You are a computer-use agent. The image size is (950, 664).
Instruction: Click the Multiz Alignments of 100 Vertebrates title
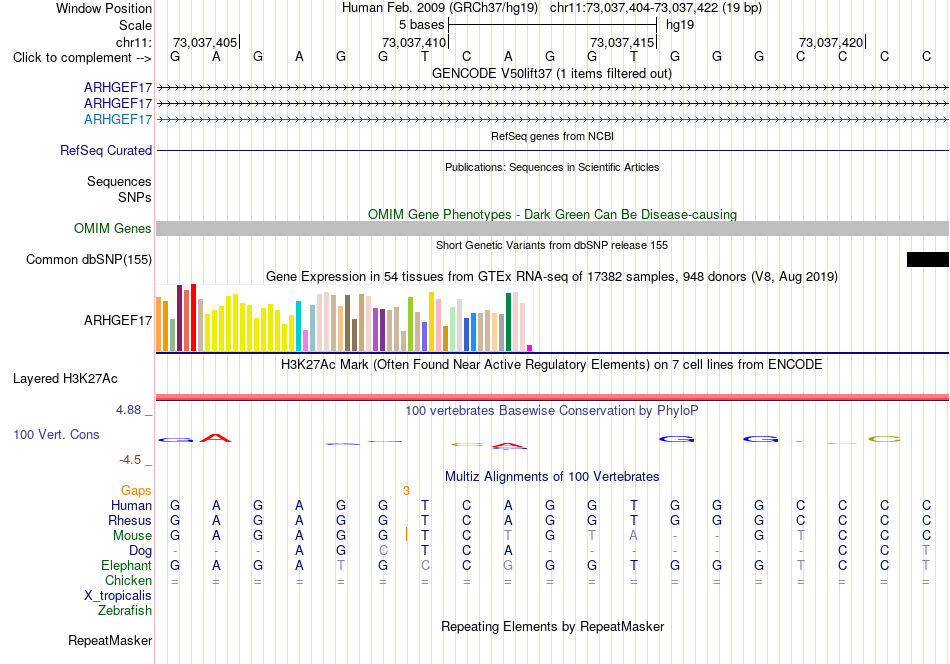click(x=552, y=477)
